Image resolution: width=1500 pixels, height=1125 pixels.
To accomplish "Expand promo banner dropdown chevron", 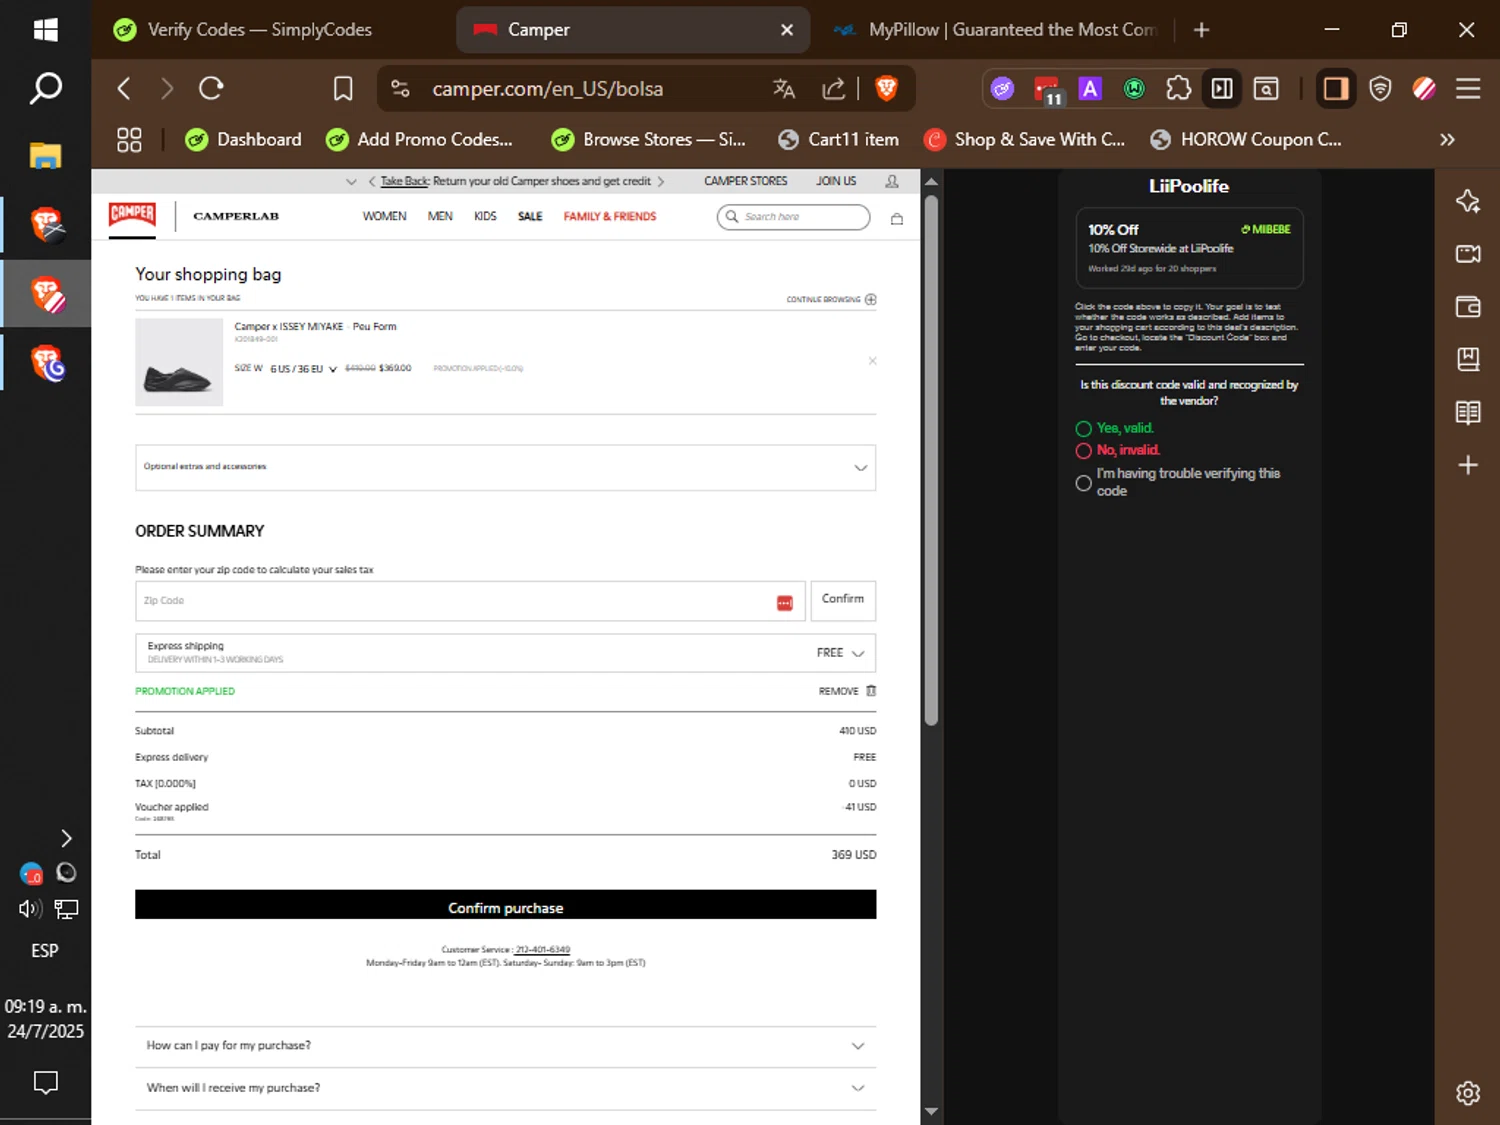I will pyautogui.click(x=351, y=182).
